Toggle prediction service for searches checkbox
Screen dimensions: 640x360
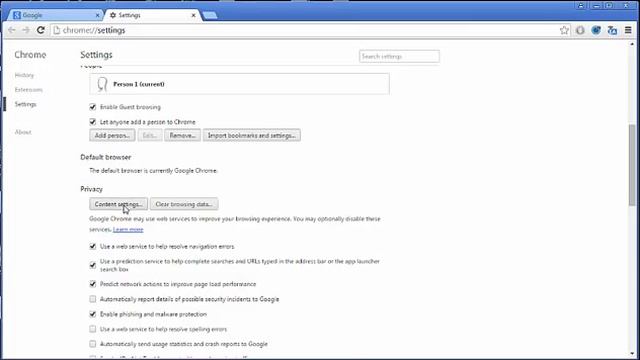pos(93,265)
